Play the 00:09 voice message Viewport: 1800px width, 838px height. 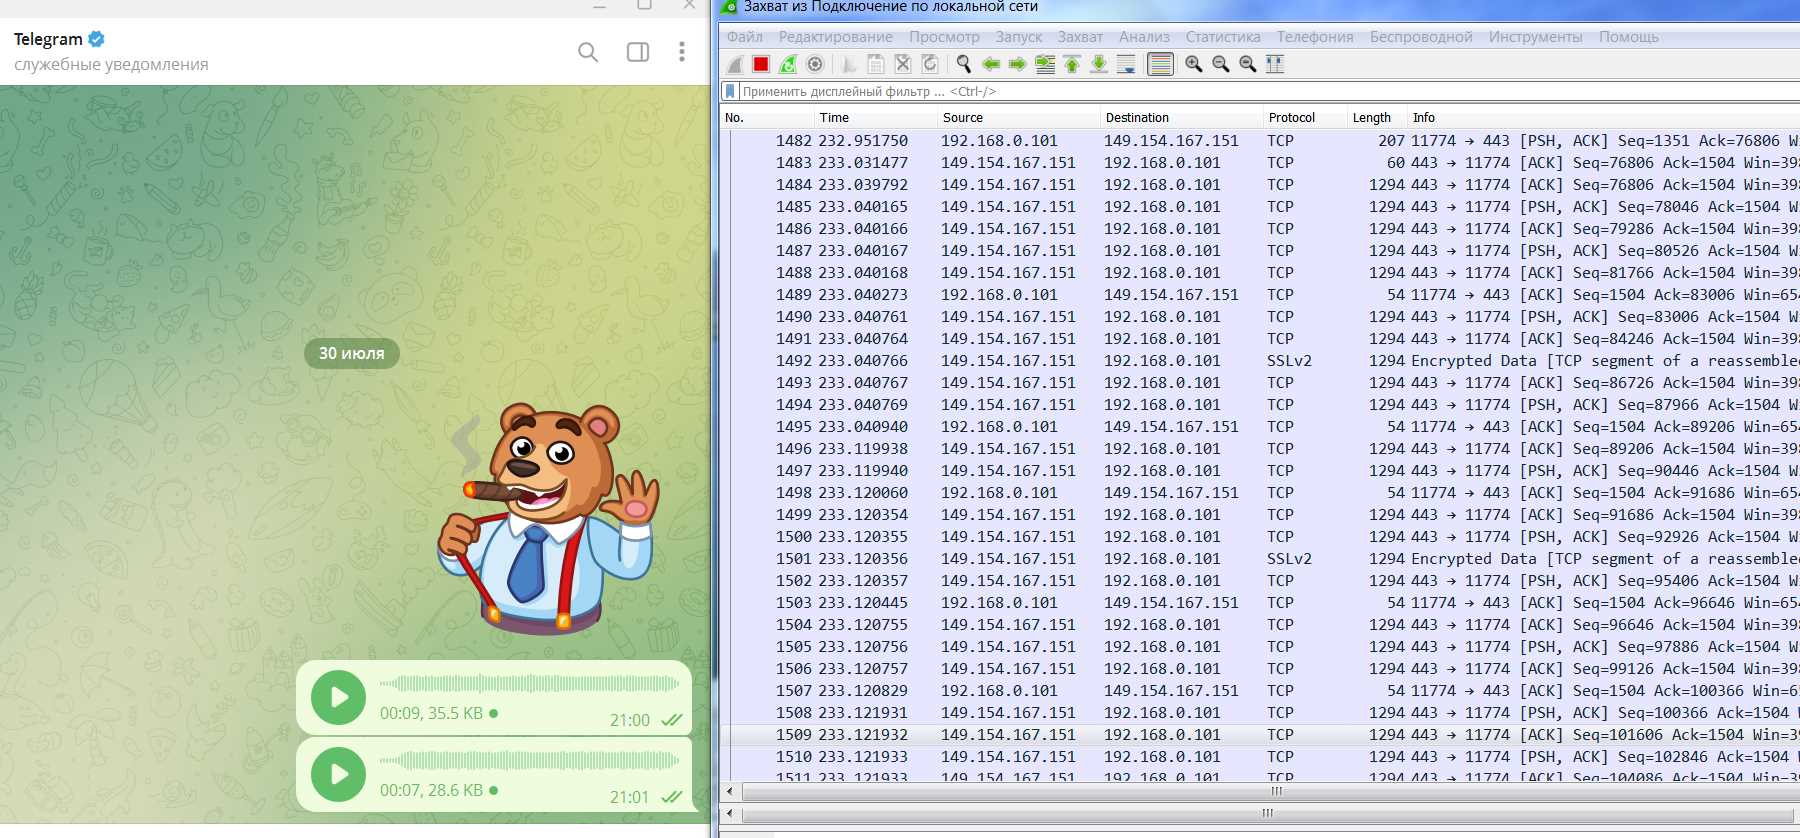[x=338, y=697]
